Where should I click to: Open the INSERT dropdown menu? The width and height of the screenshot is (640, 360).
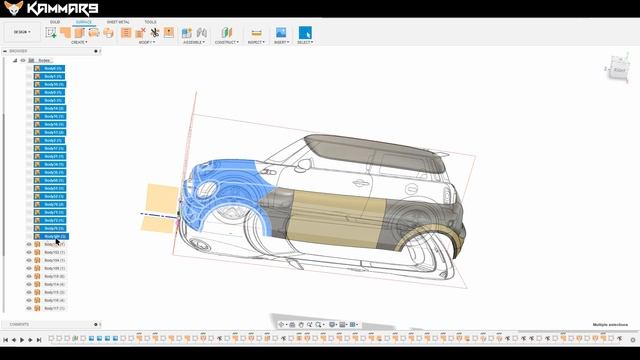click(282, 42)
